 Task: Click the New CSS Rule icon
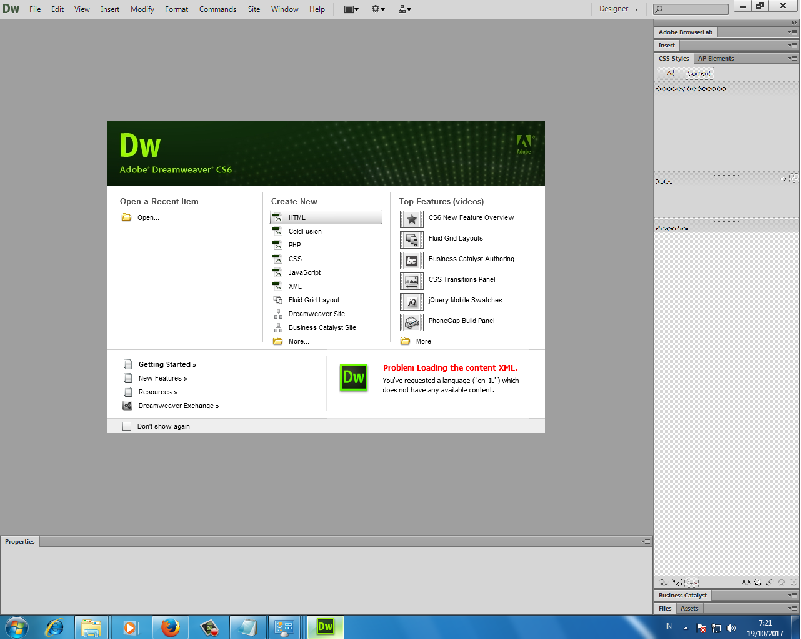coord(757,582)
